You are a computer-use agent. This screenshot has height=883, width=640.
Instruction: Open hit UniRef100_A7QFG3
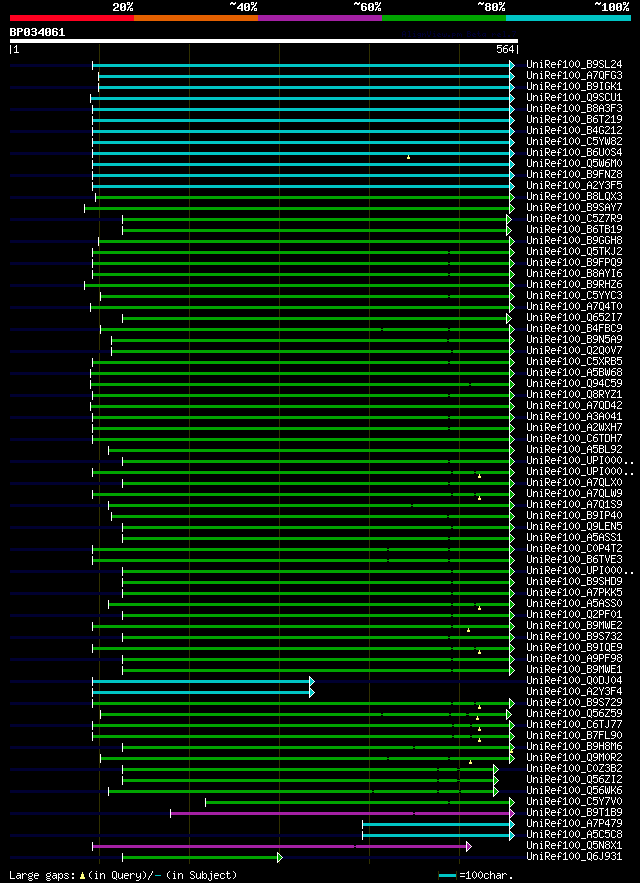[574, 75]
